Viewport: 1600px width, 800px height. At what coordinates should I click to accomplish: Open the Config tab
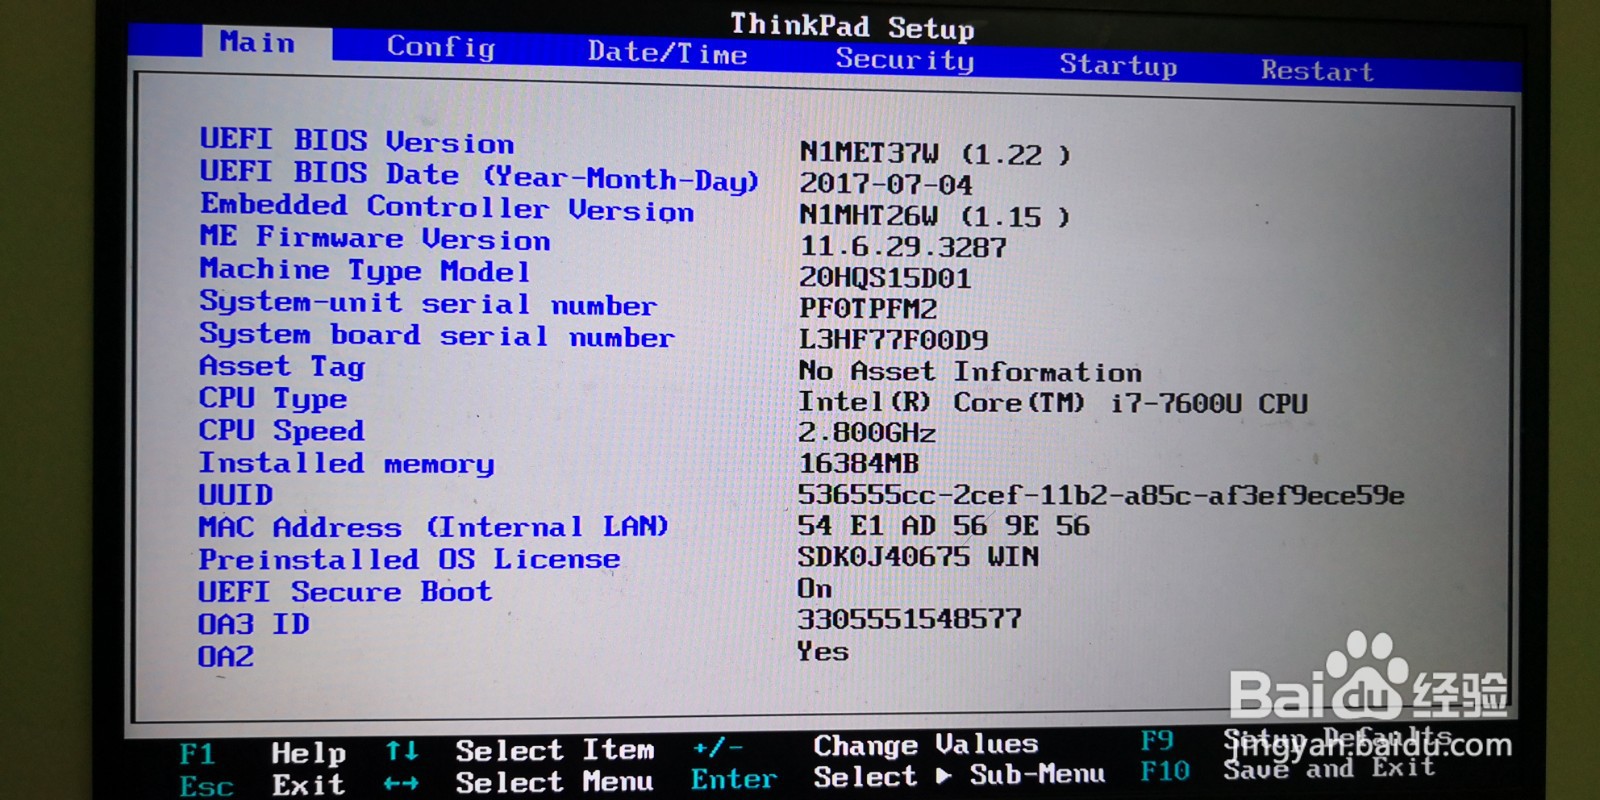[x=441, y=47]
